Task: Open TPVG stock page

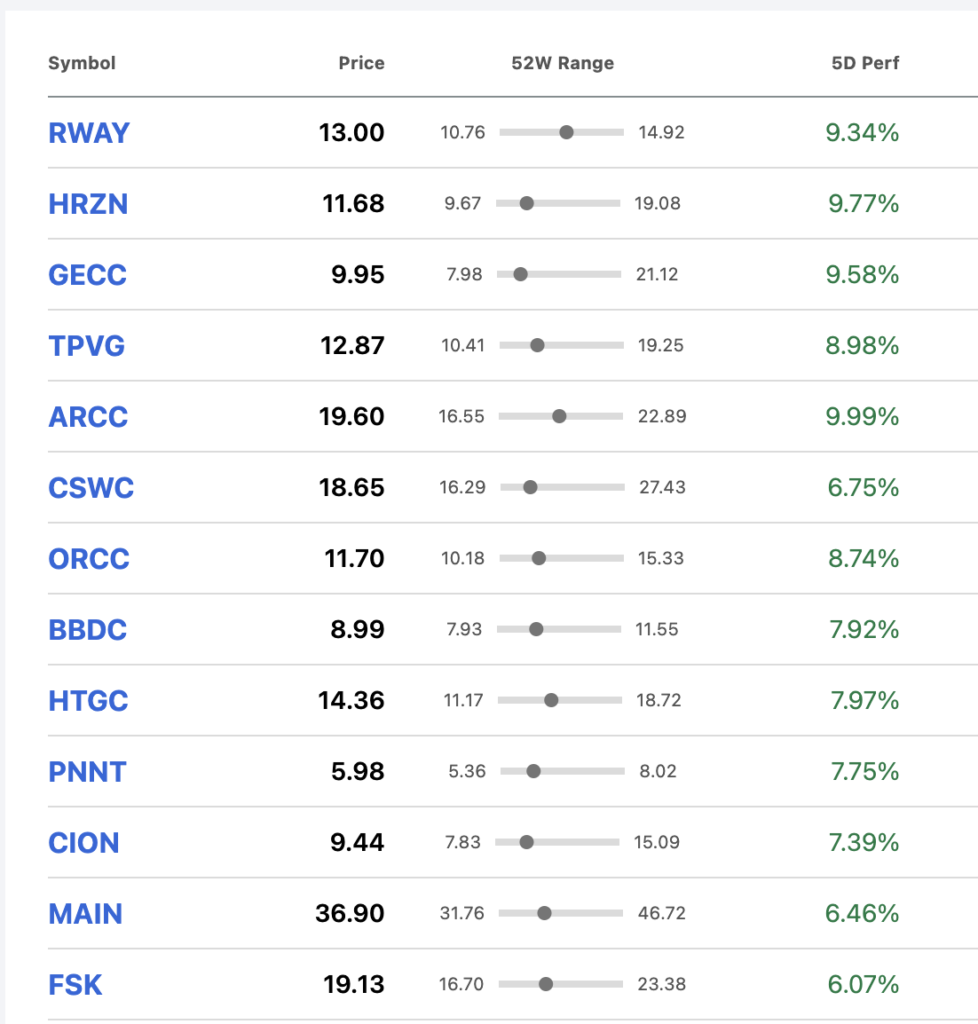Action: [87, 345]
